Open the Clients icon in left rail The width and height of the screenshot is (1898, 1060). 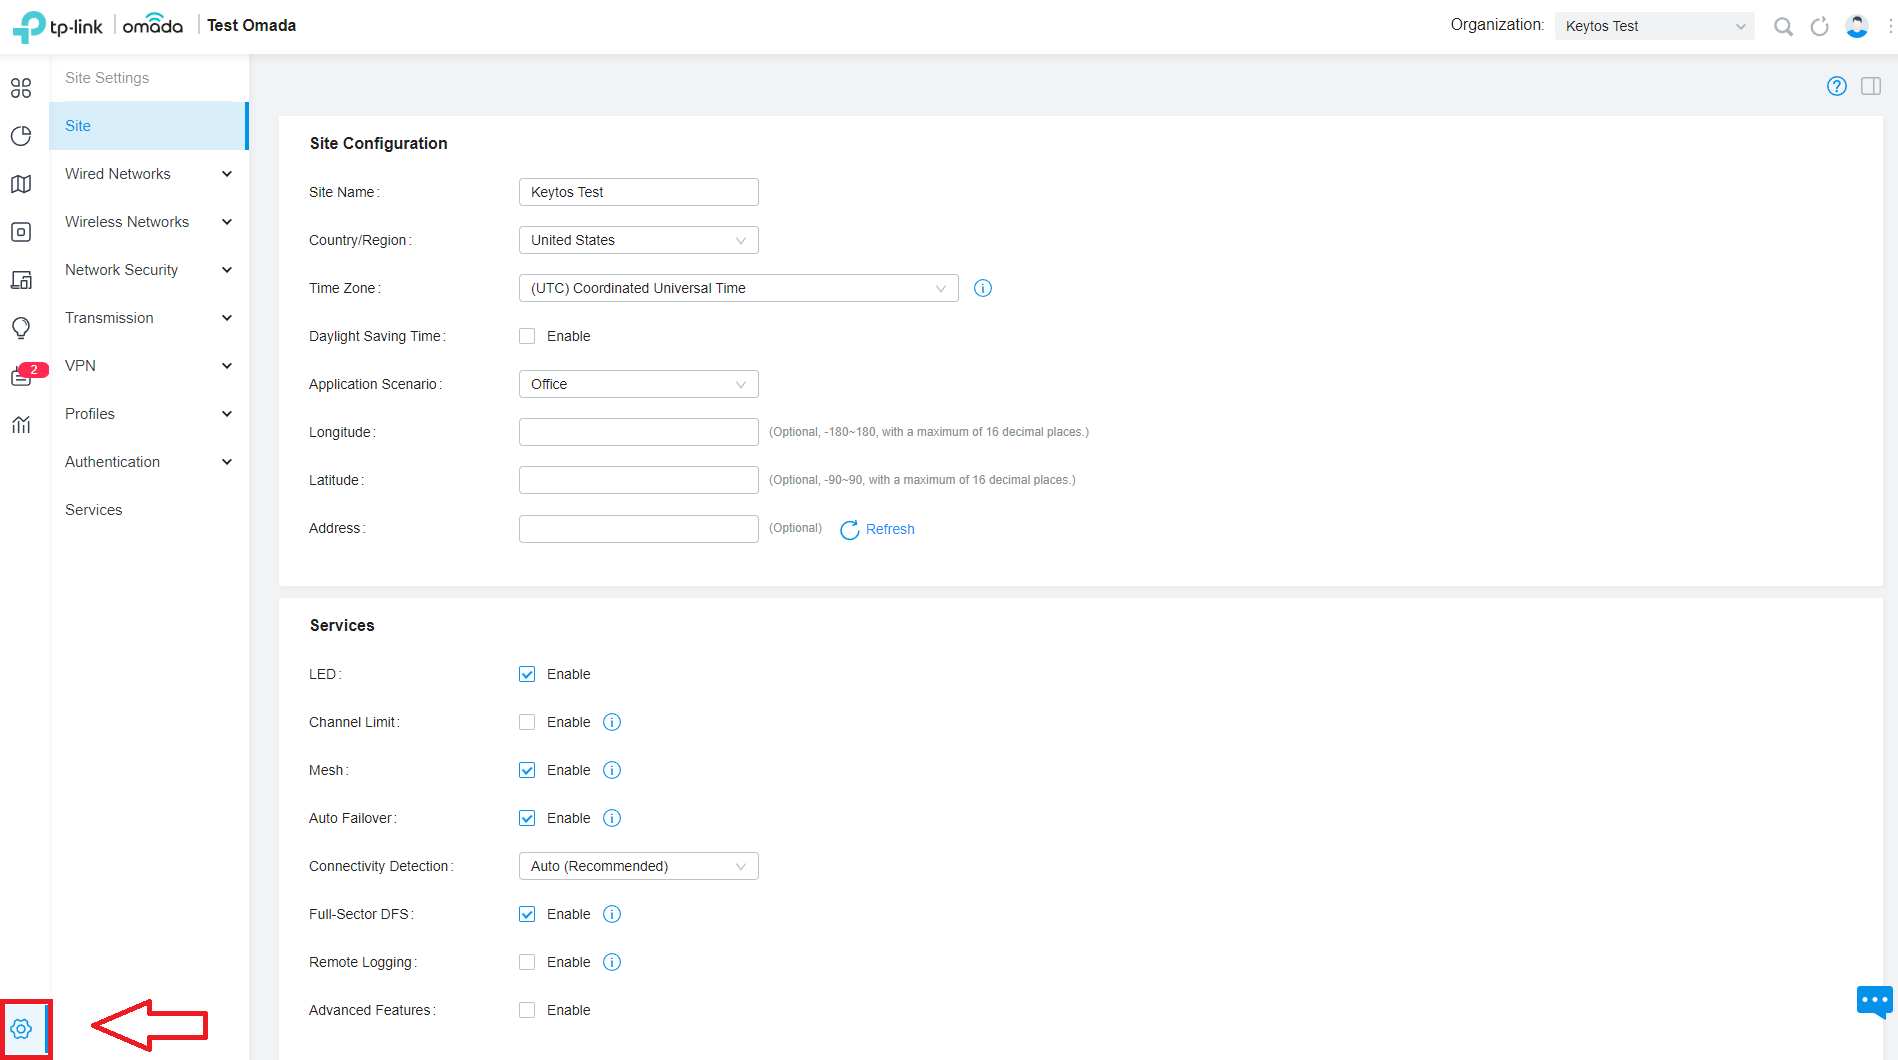tap(21, 280)
